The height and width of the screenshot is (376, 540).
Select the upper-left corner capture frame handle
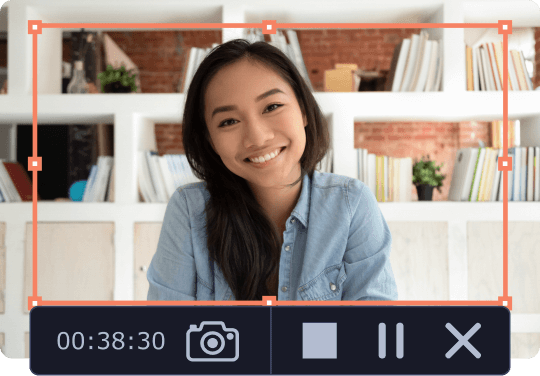pyautogui.click(x=35, y=27)
